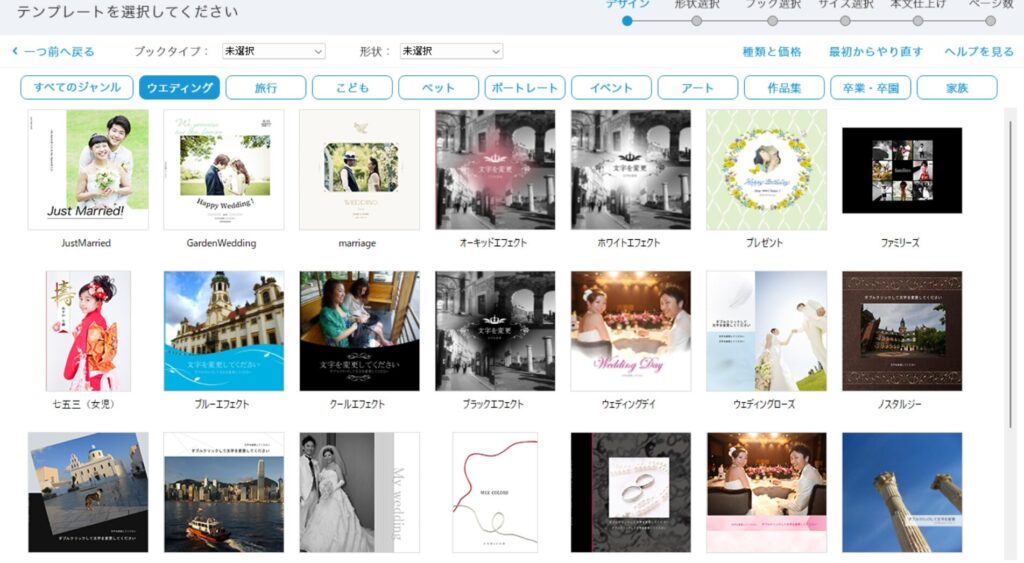Open the 種類と価格 link
This screenshot has height=563, width=1024.
tap(772, 51)
